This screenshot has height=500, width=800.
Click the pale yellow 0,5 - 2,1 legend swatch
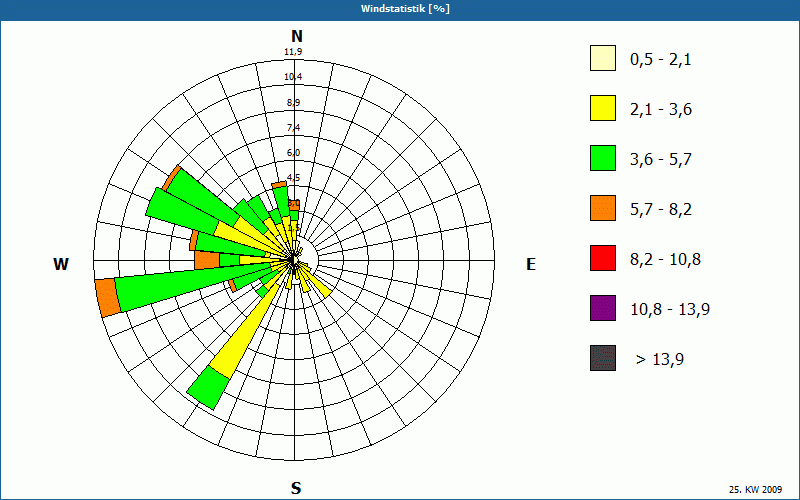[603, 58]
